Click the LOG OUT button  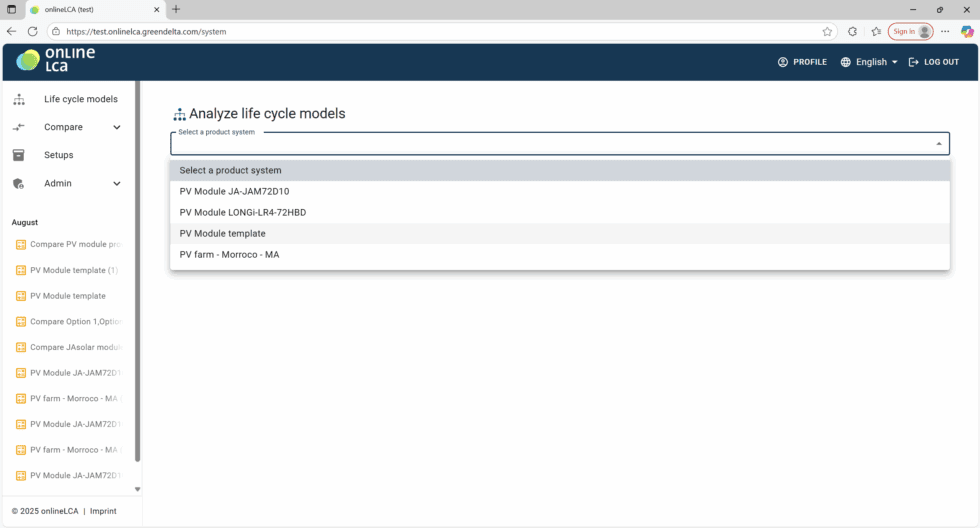(x=933, y=62)
